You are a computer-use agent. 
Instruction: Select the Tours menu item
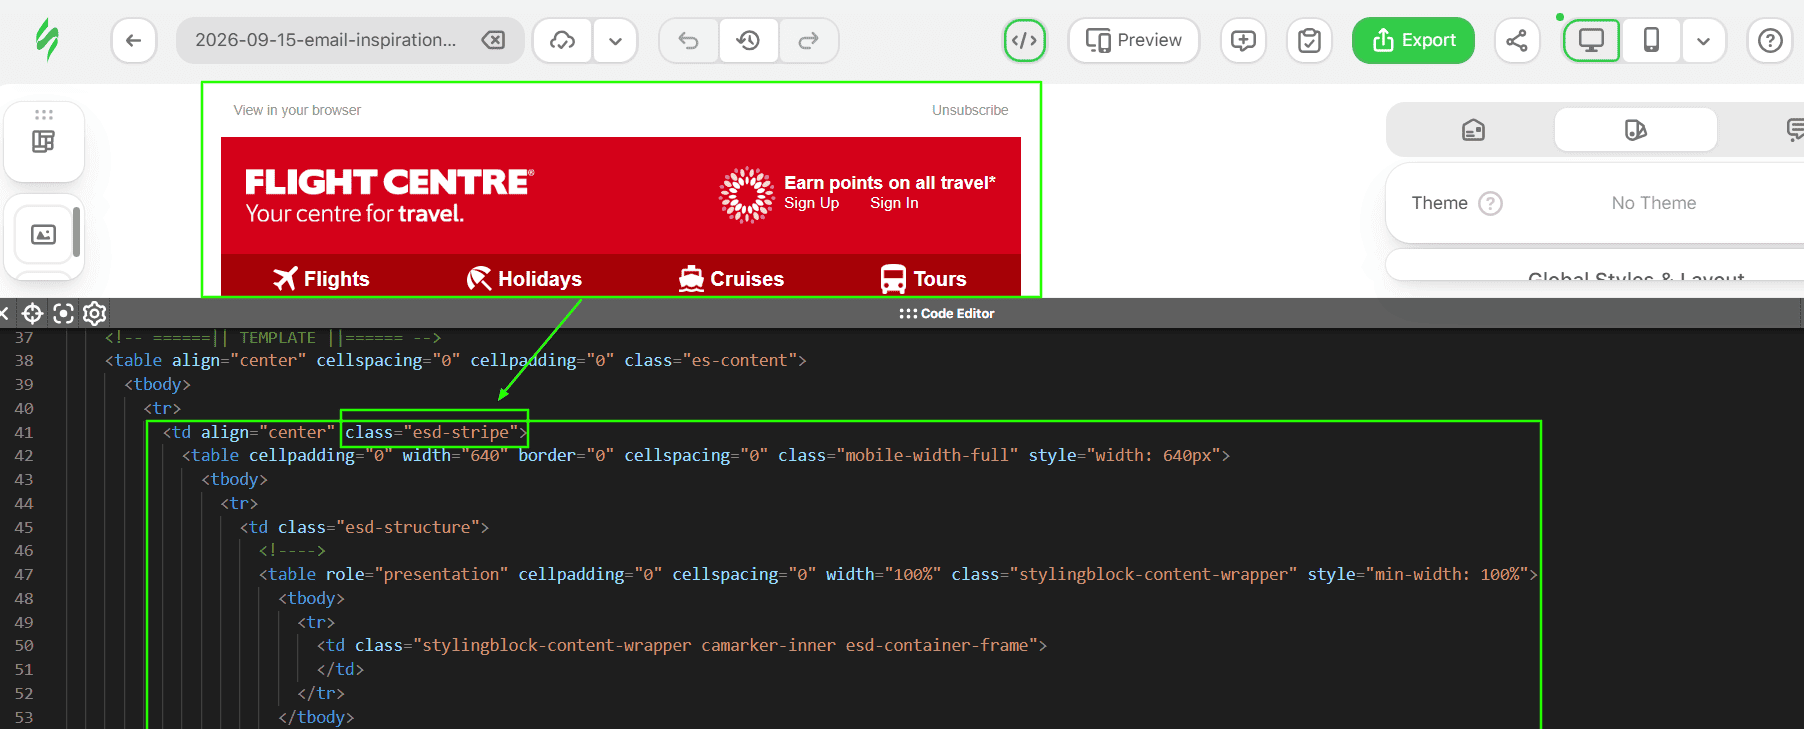923,278
